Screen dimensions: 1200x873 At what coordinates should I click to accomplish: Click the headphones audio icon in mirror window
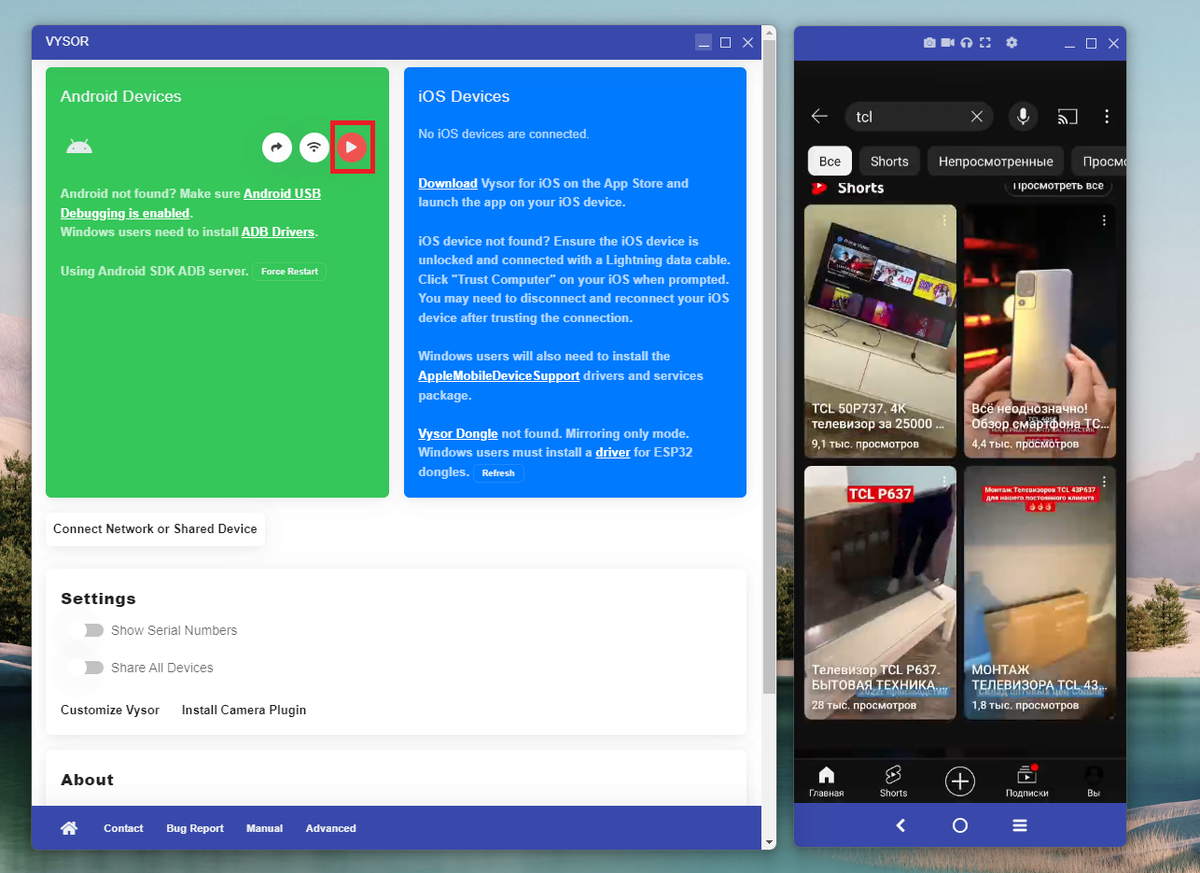[x=967, y=43]
